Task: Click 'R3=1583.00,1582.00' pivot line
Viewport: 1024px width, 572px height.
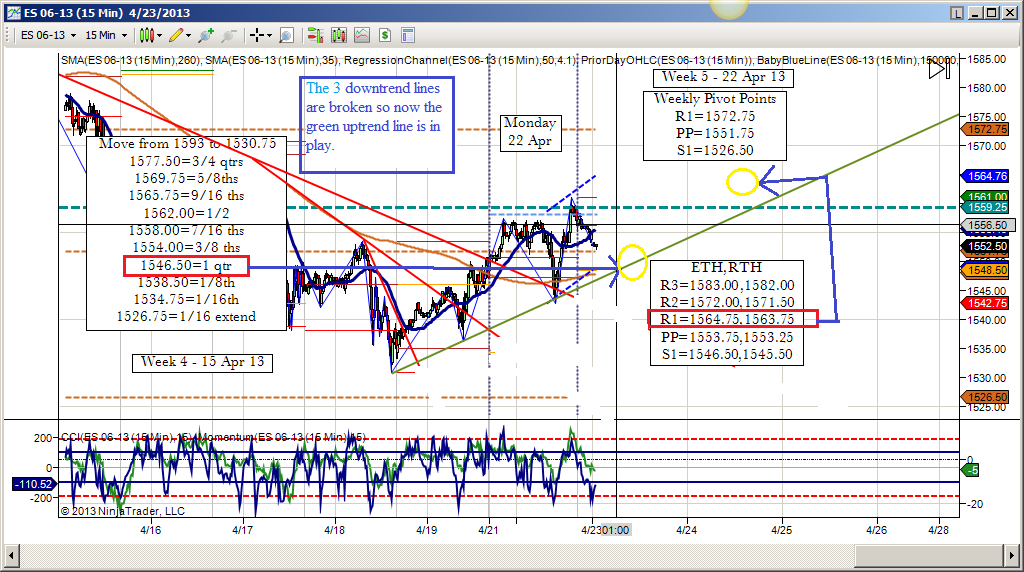Action: [727, 285]
